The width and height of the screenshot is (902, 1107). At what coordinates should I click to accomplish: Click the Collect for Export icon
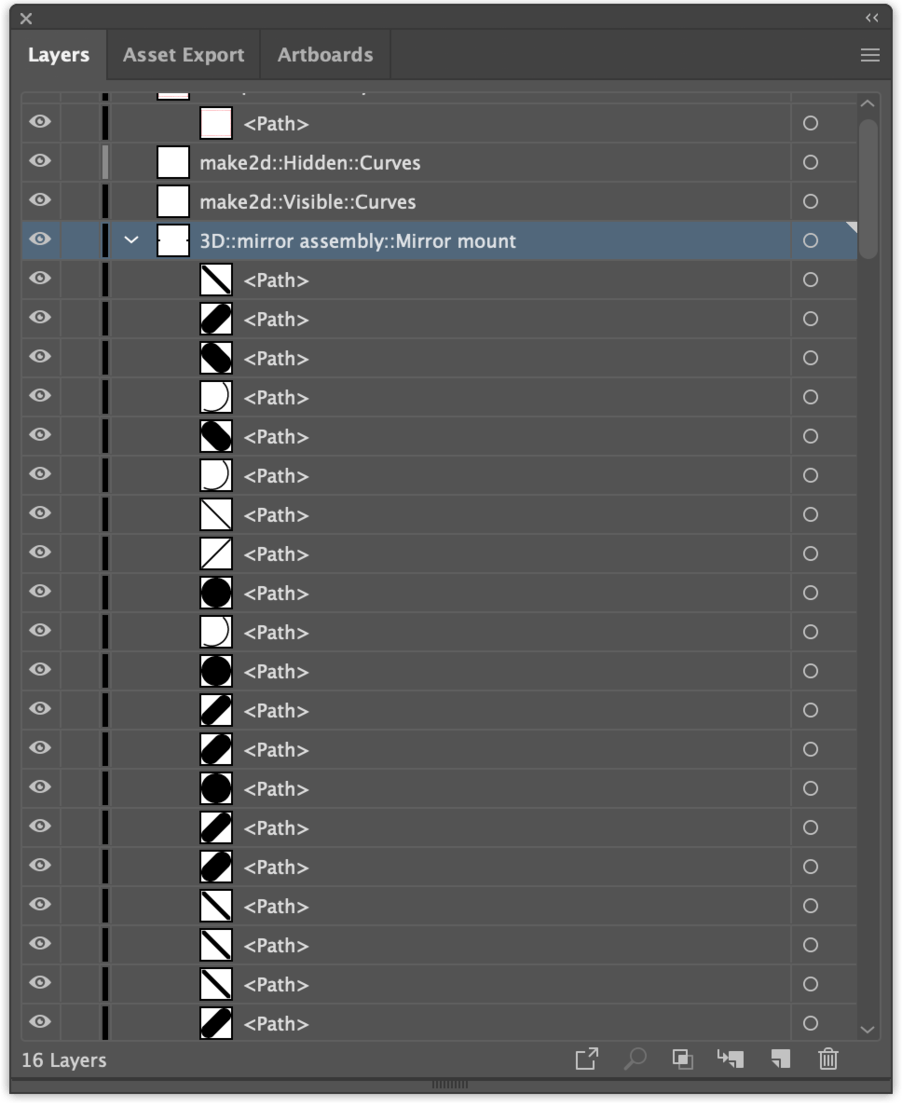[587, 1059]
